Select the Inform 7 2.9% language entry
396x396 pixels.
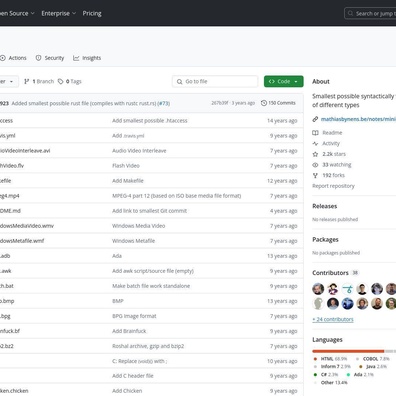[332, 366]
